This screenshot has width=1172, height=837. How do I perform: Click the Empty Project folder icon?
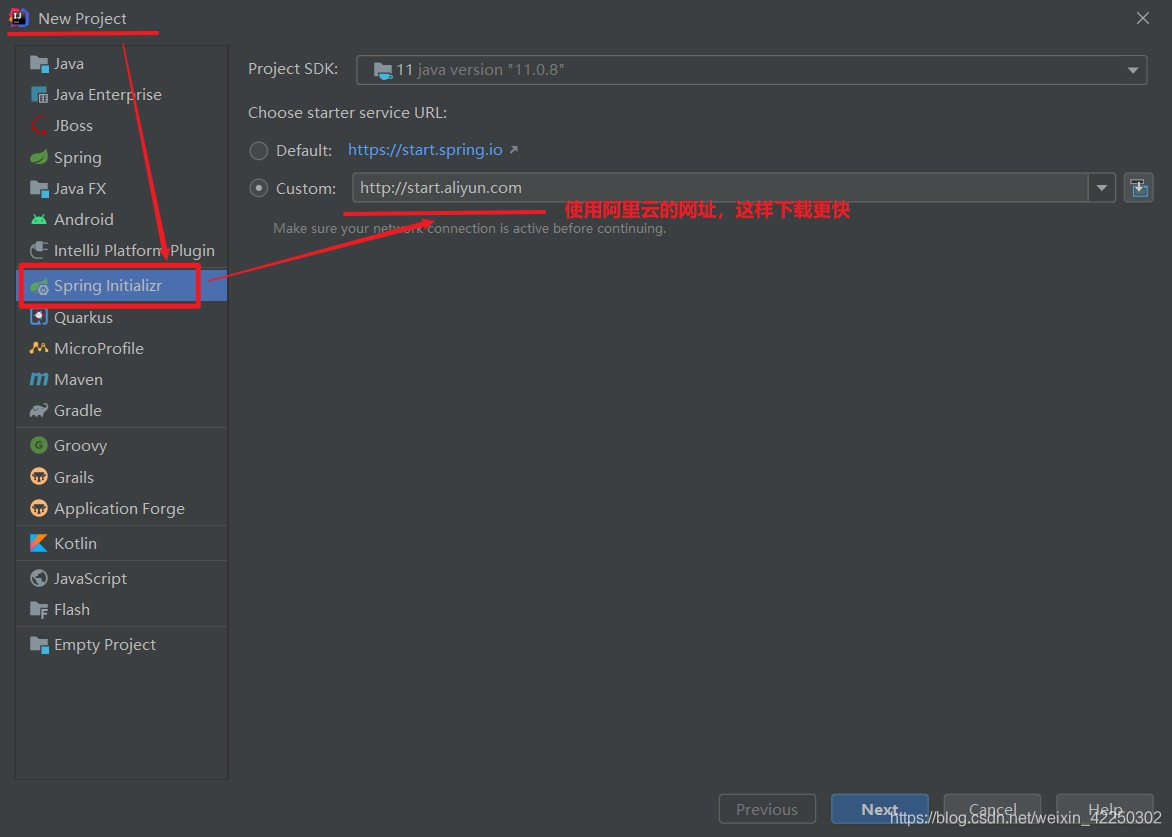point(39,644)
